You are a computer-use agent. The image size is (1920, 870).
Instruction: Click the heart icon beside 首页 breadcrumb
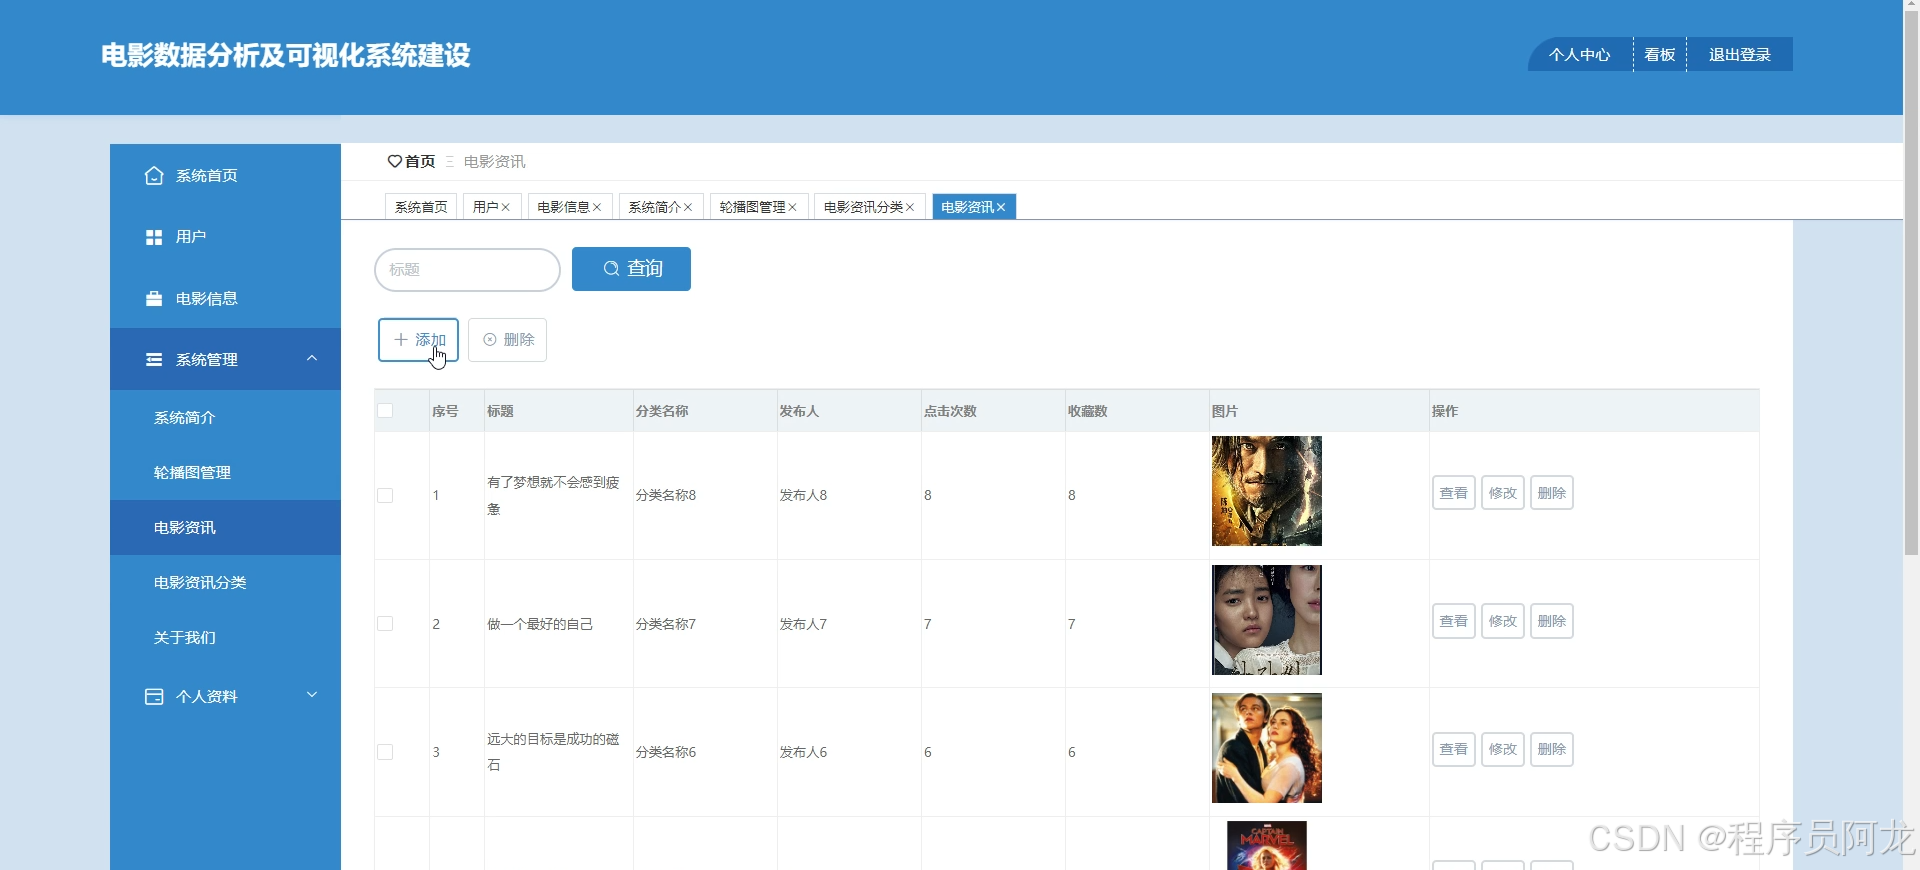coord(395,161)
